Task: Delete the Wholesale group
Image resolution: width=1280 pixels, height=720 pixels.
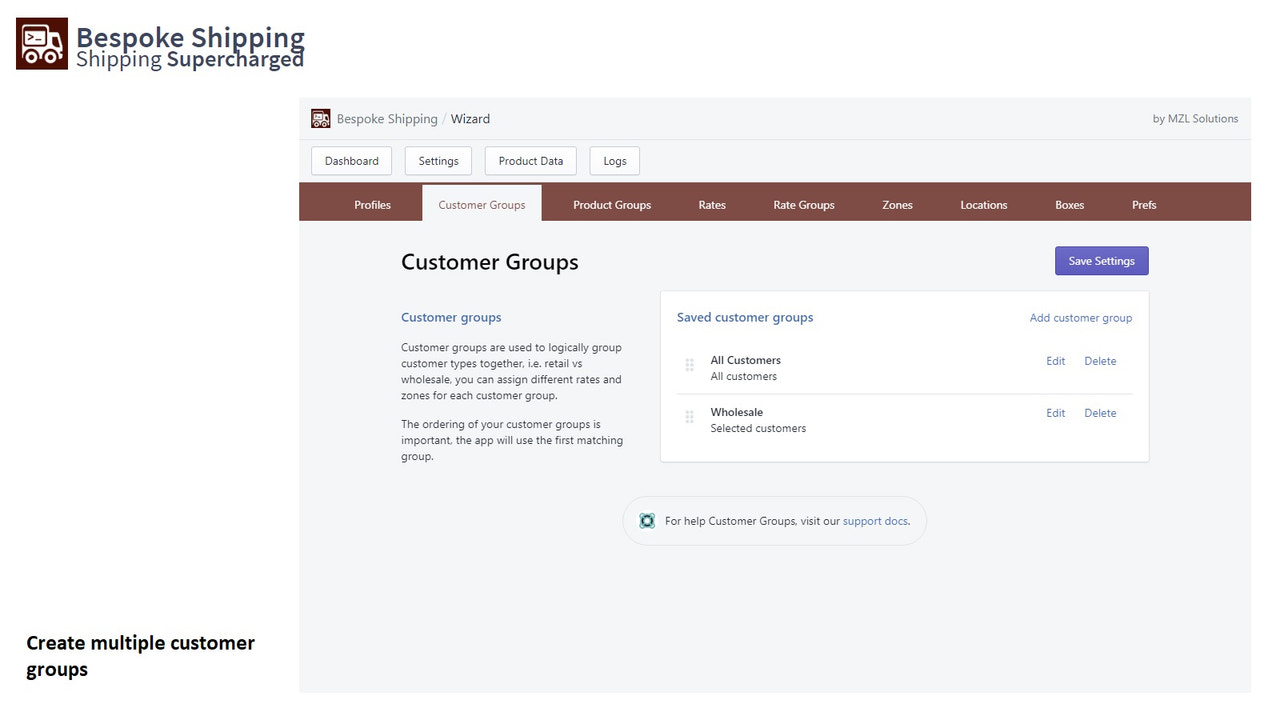Action: (1099, 412)
